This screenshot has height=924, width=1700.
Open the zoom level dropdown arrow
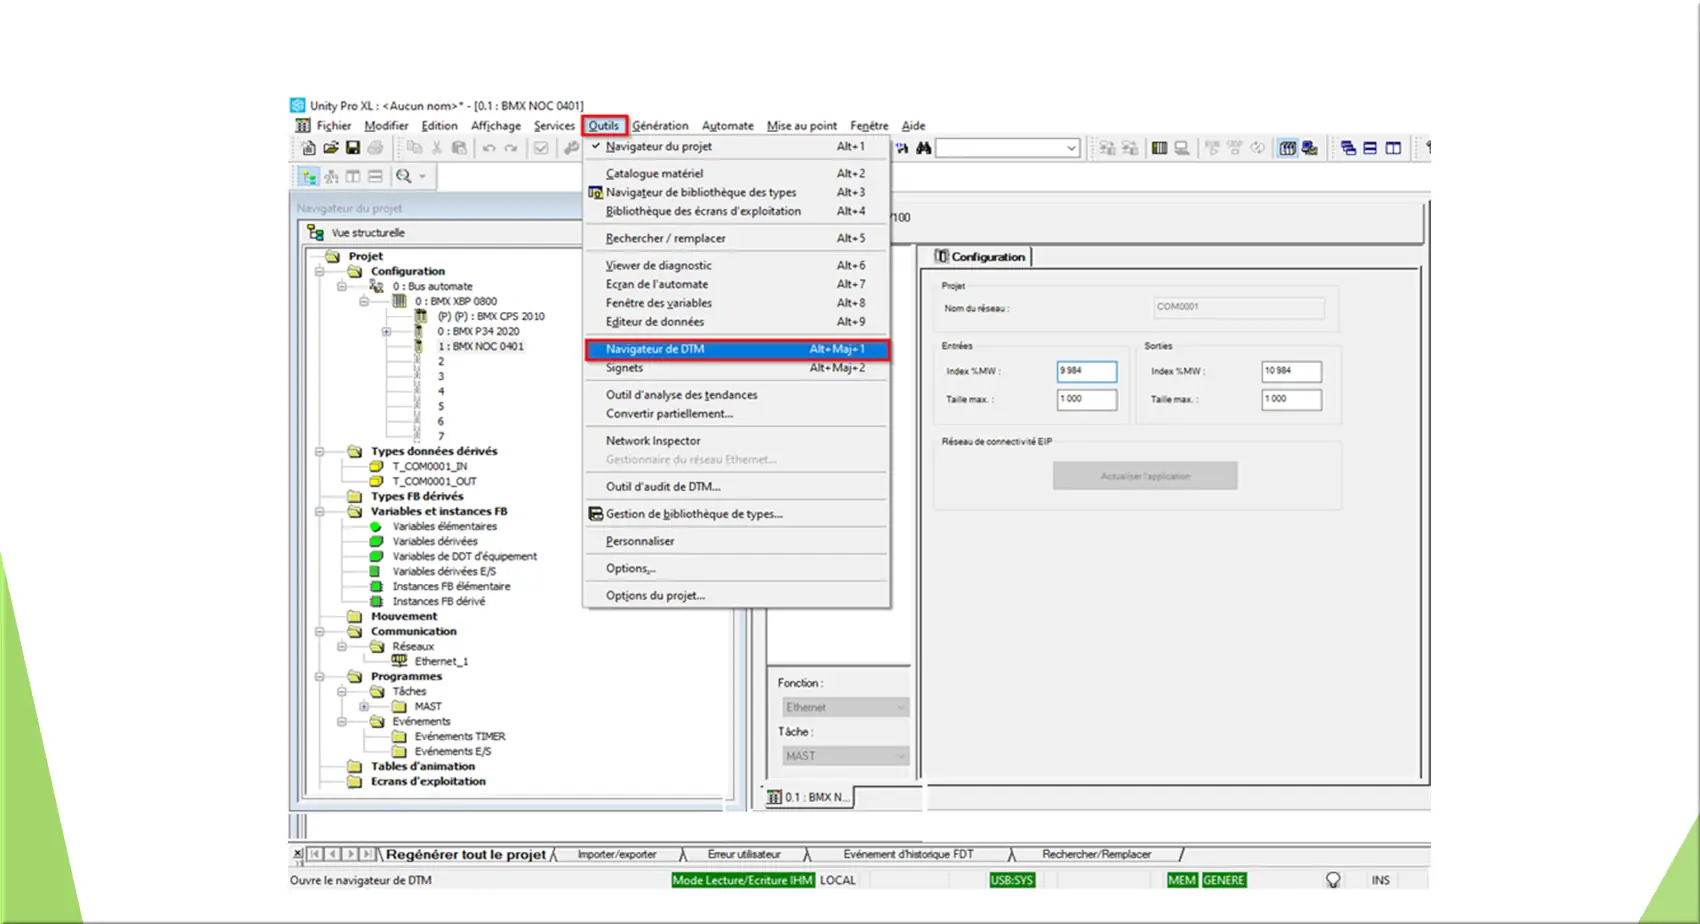422,176
